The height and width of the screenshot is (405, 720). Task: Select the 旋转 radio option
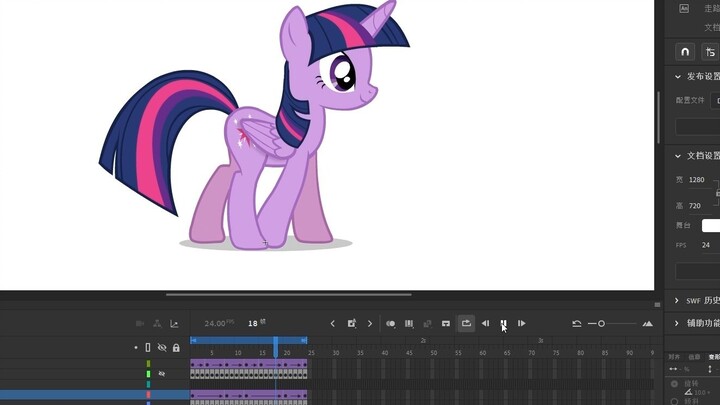pyautogui.click(x=675, y=384)
